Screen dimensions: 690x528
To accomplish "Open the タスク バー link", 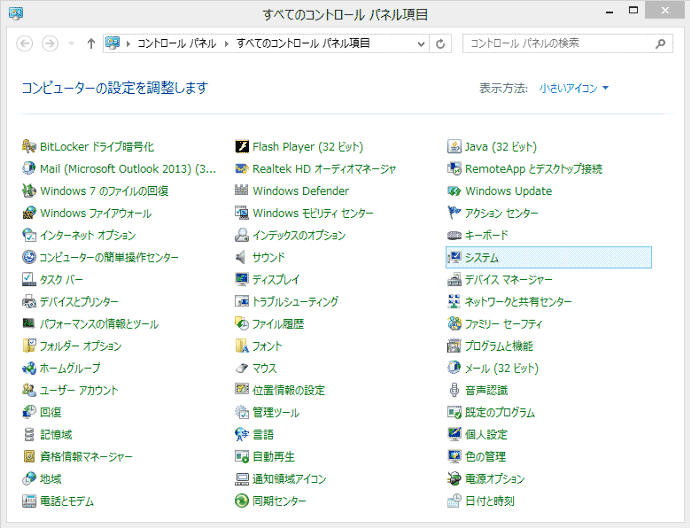I will (61, 280).
